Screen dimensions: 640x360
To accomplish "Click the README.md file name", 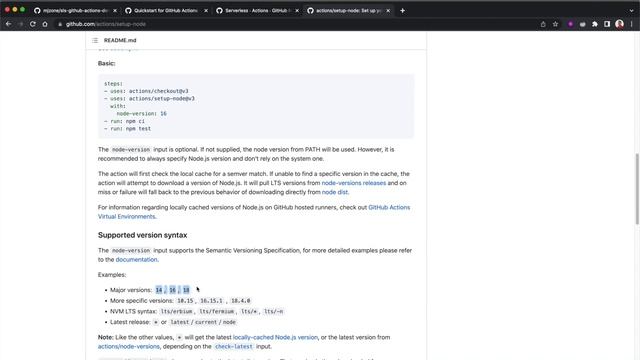I will pyautogui.click(x=120, y=40).
